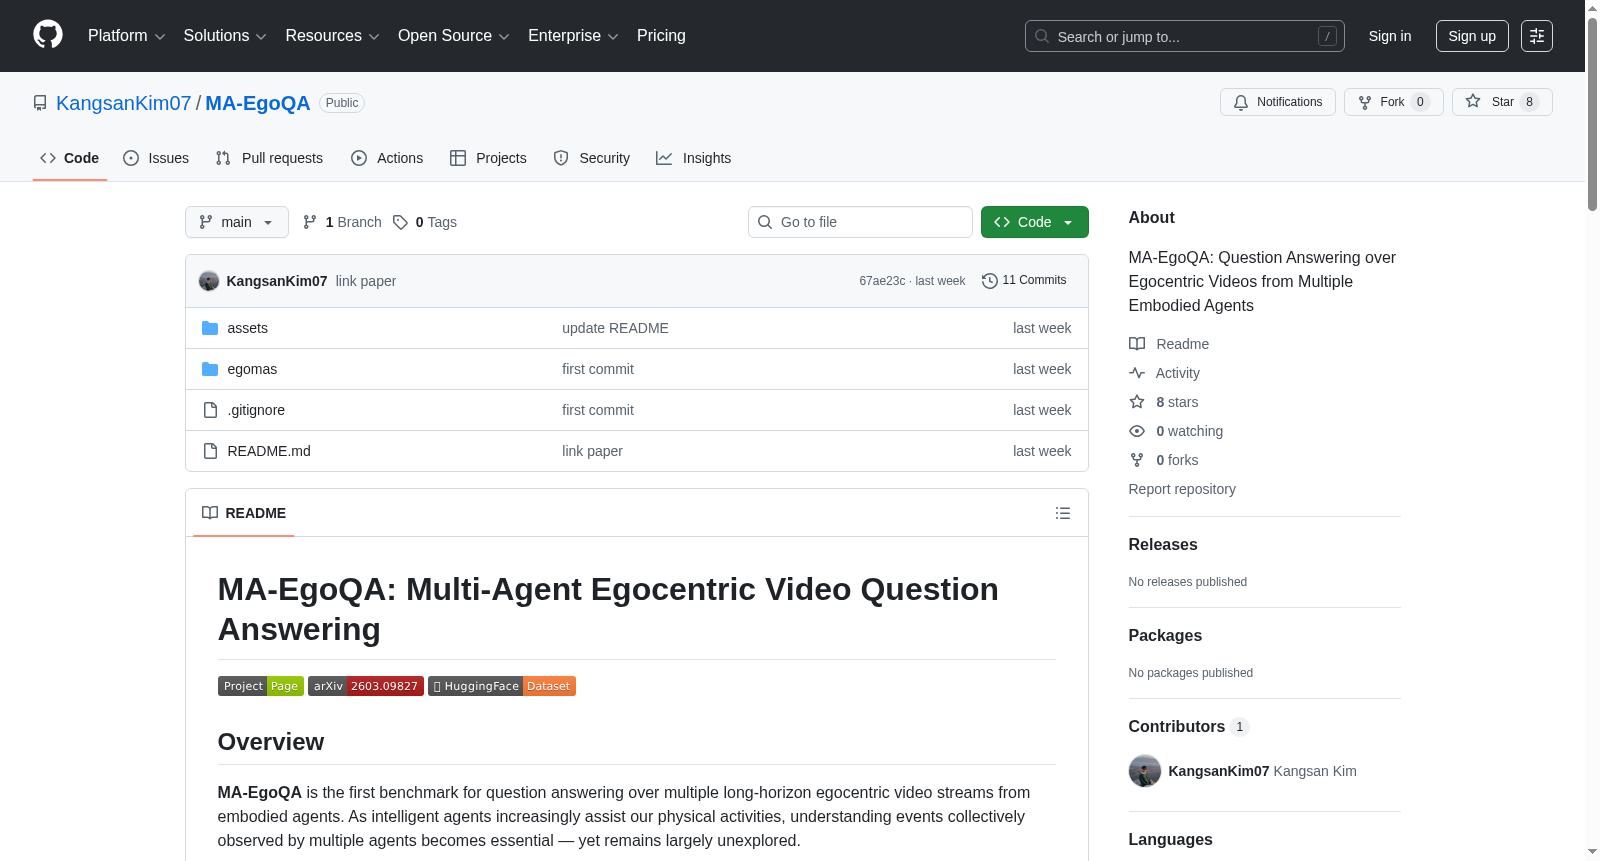Switch to the Security tab

click(x=592, y=158)
